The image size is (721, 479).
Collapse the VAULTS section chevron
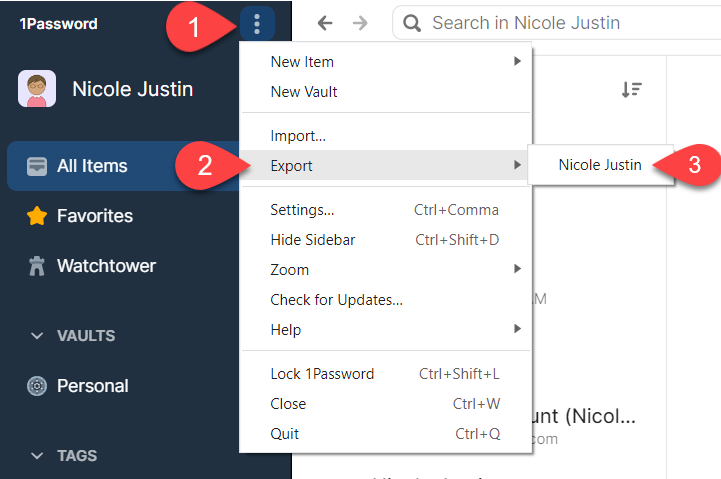[x=37, y=336]
